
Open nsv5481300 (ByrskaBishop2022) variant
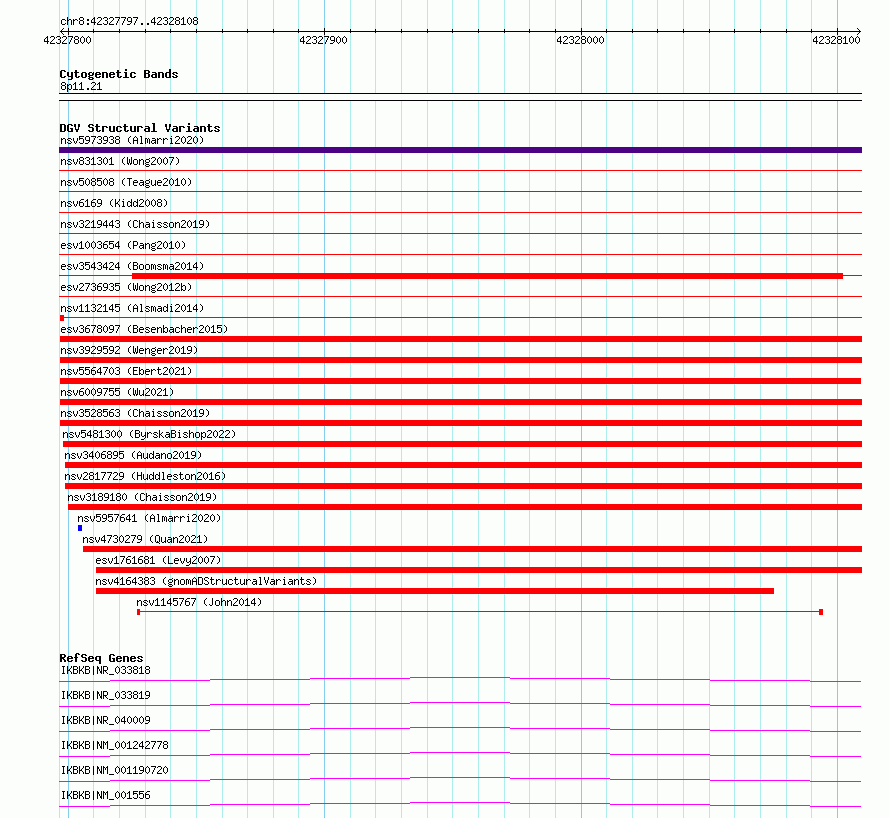pos(149,434)
